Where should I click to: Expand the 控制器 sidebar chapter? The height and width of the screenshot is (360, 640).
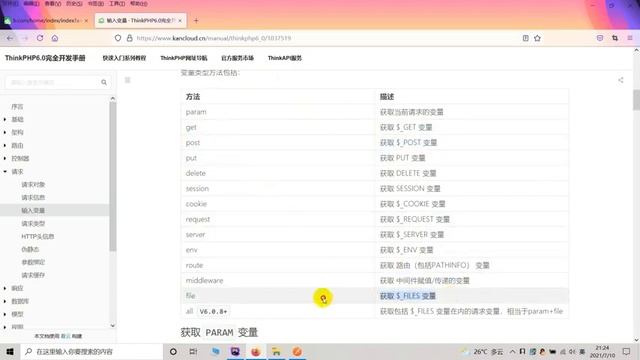(x=5, y=158)
